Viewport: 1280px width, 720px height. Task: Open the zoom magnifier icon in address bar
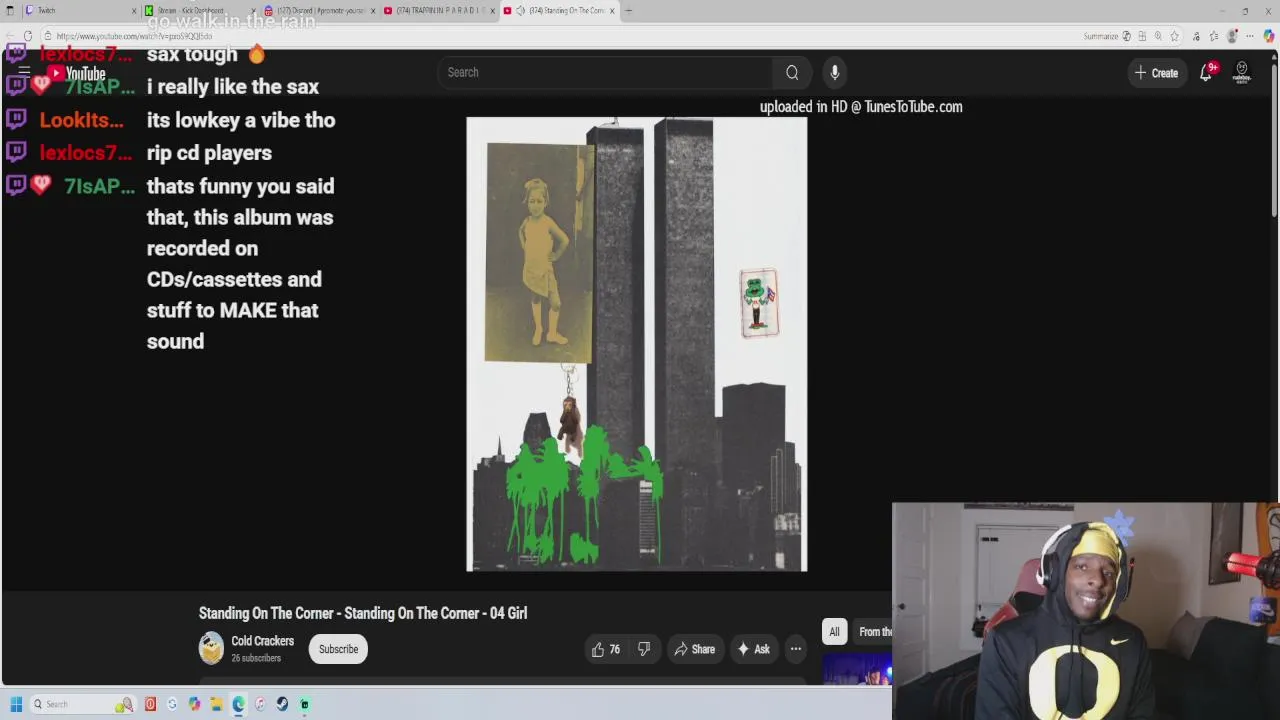(1158, 36)
